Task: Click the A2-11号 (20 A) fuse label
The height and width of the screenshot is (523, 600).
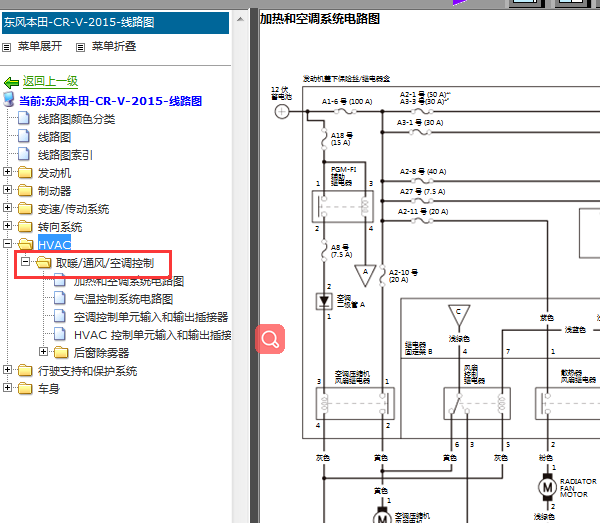Action: [x=423, y=212]
